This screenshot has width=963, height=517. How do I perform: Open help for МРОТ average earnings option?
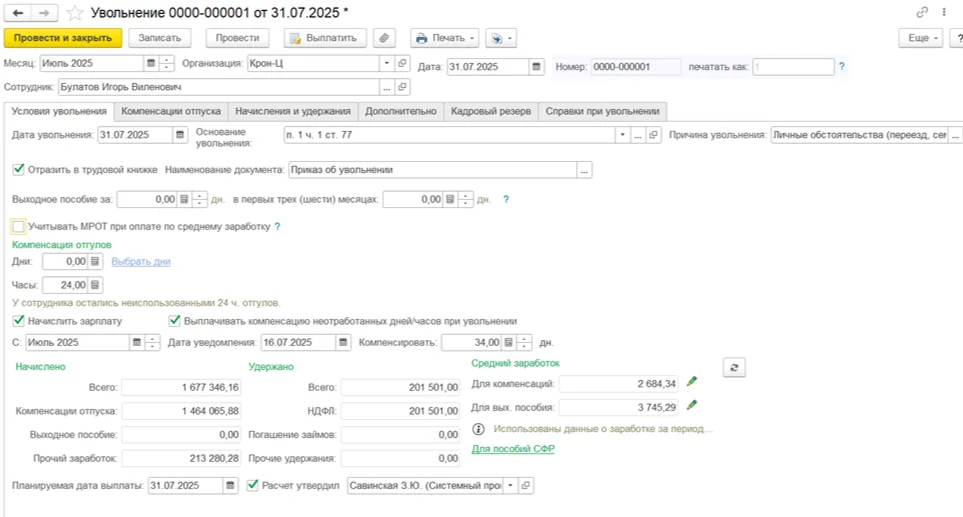pos(278,227)
